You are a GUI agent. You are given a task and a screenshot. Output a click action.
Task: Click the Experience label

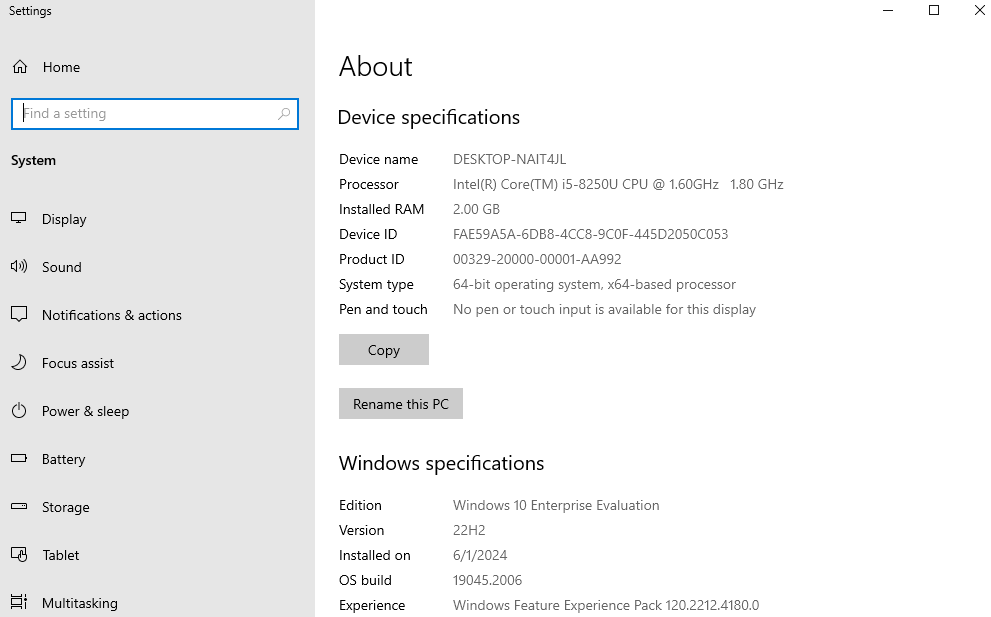coord(372,606)
